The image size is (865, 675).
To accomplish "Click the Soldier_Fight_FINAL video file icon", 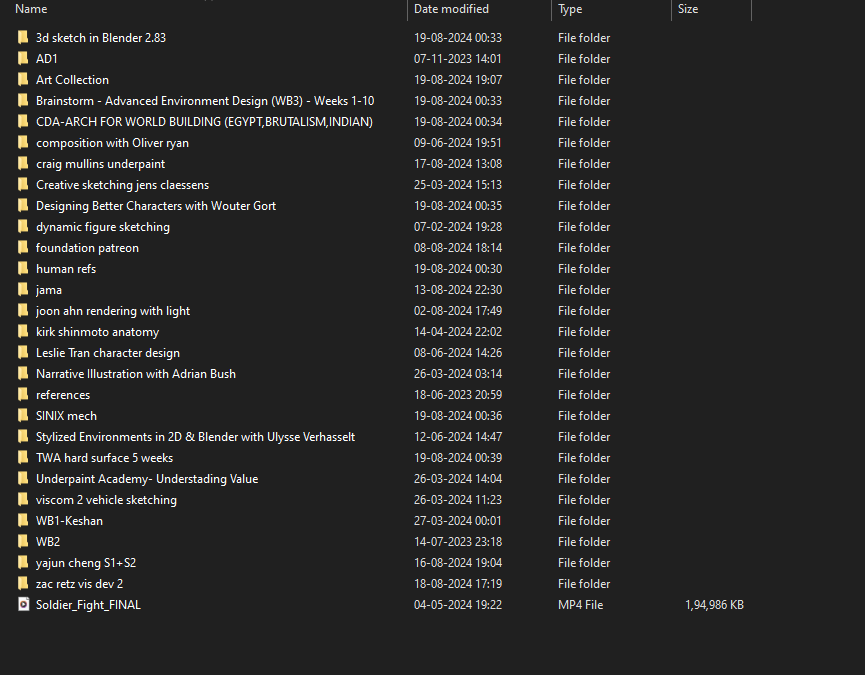I will [x=23, y=604].
